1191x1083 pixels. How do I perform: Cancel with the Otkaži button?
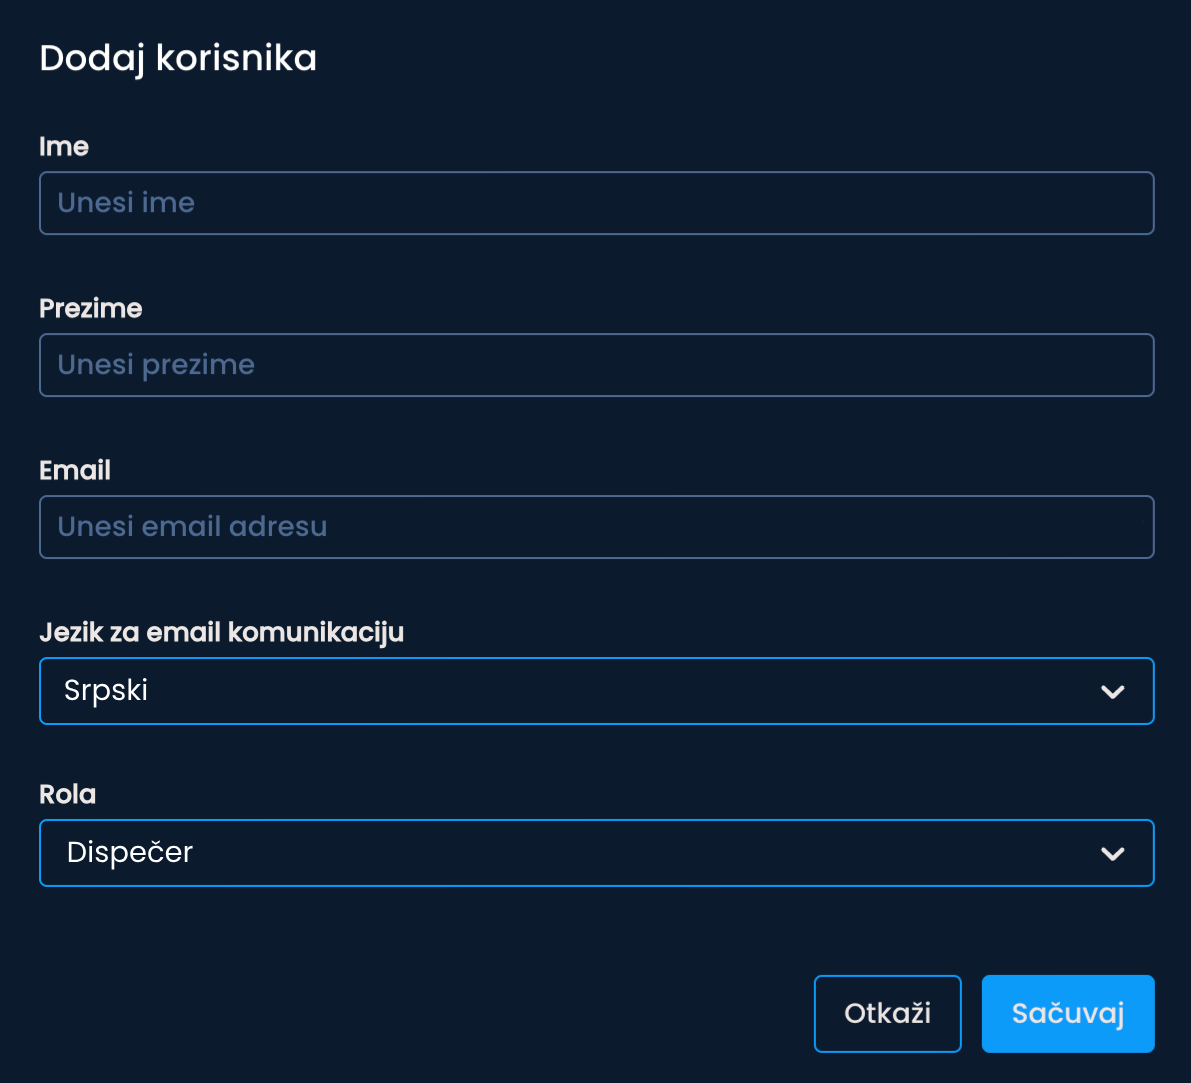click(x=887, y=1013)
